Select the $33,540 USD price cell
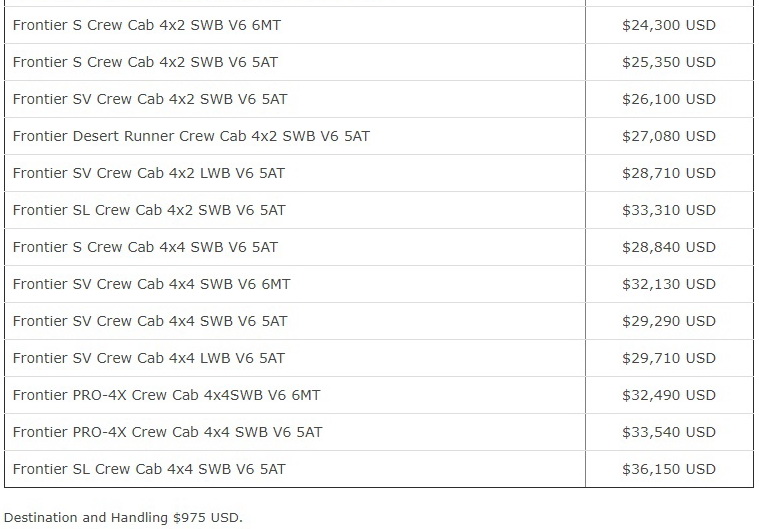This screenshot has height=529, width=759. click(668, 432)
